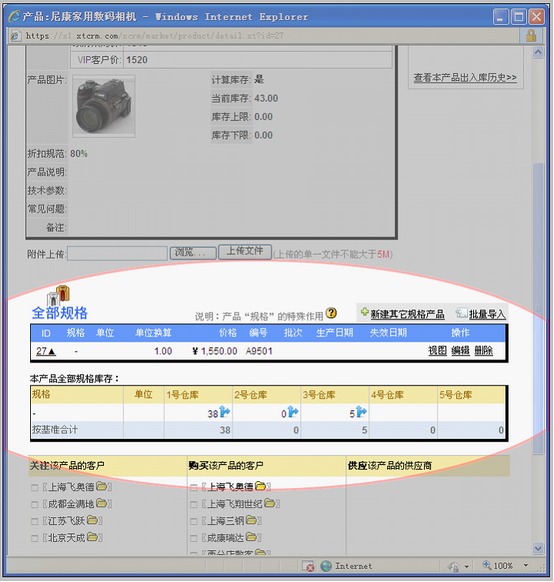Check the box for 北京天成 customer
The height and width of the screenshot is (582, 554).
(35, 539)
